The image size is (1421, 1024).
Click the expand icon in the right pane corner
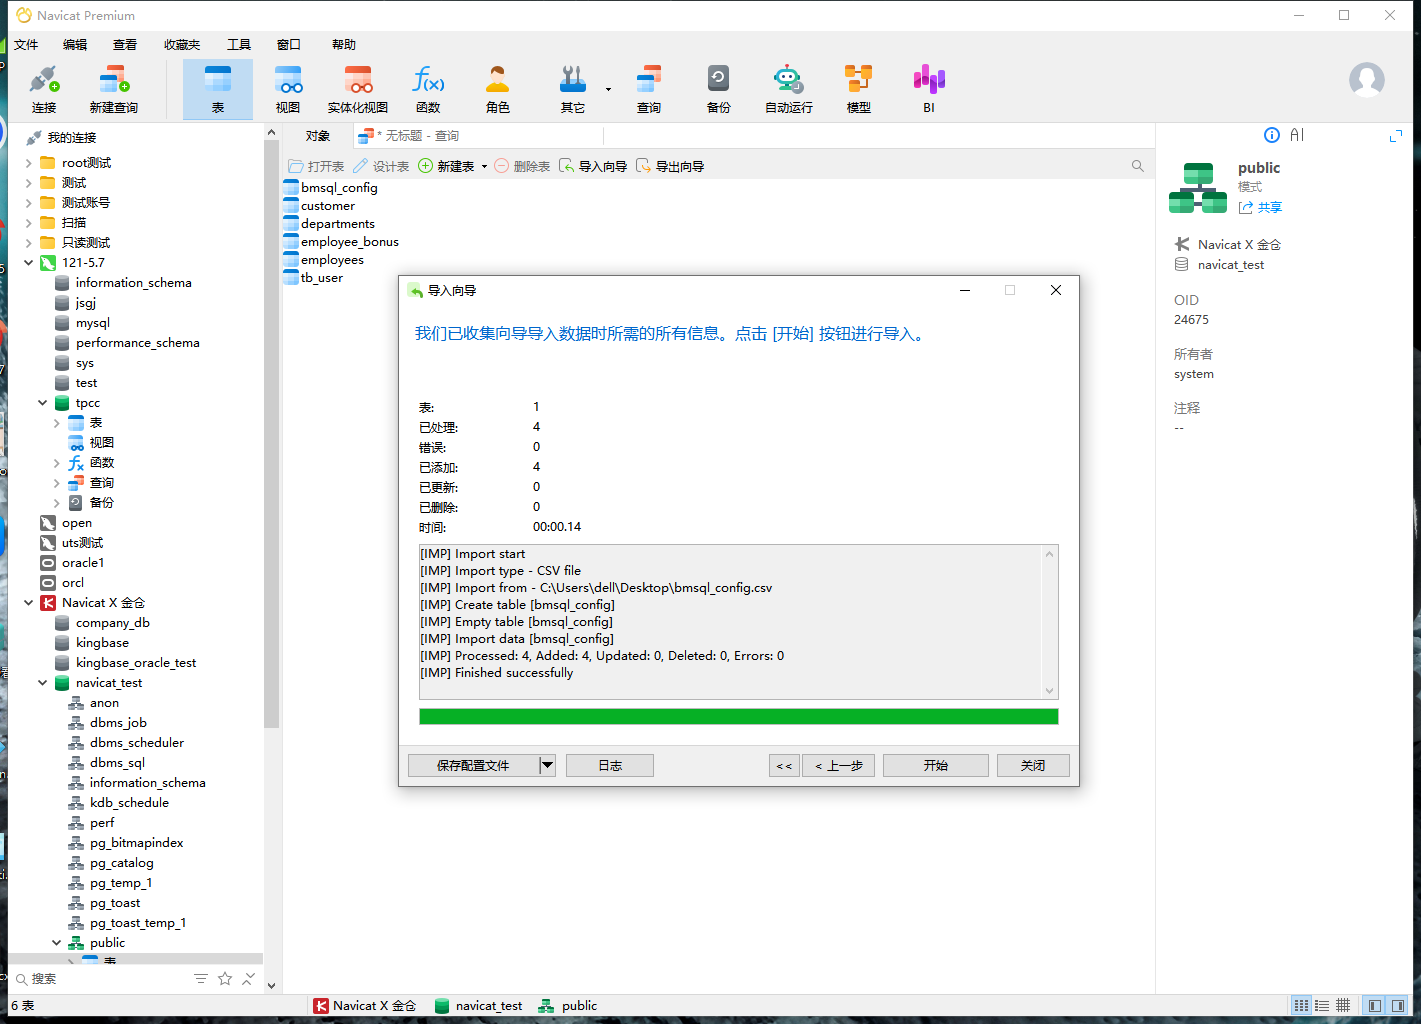coord(1396,135)
